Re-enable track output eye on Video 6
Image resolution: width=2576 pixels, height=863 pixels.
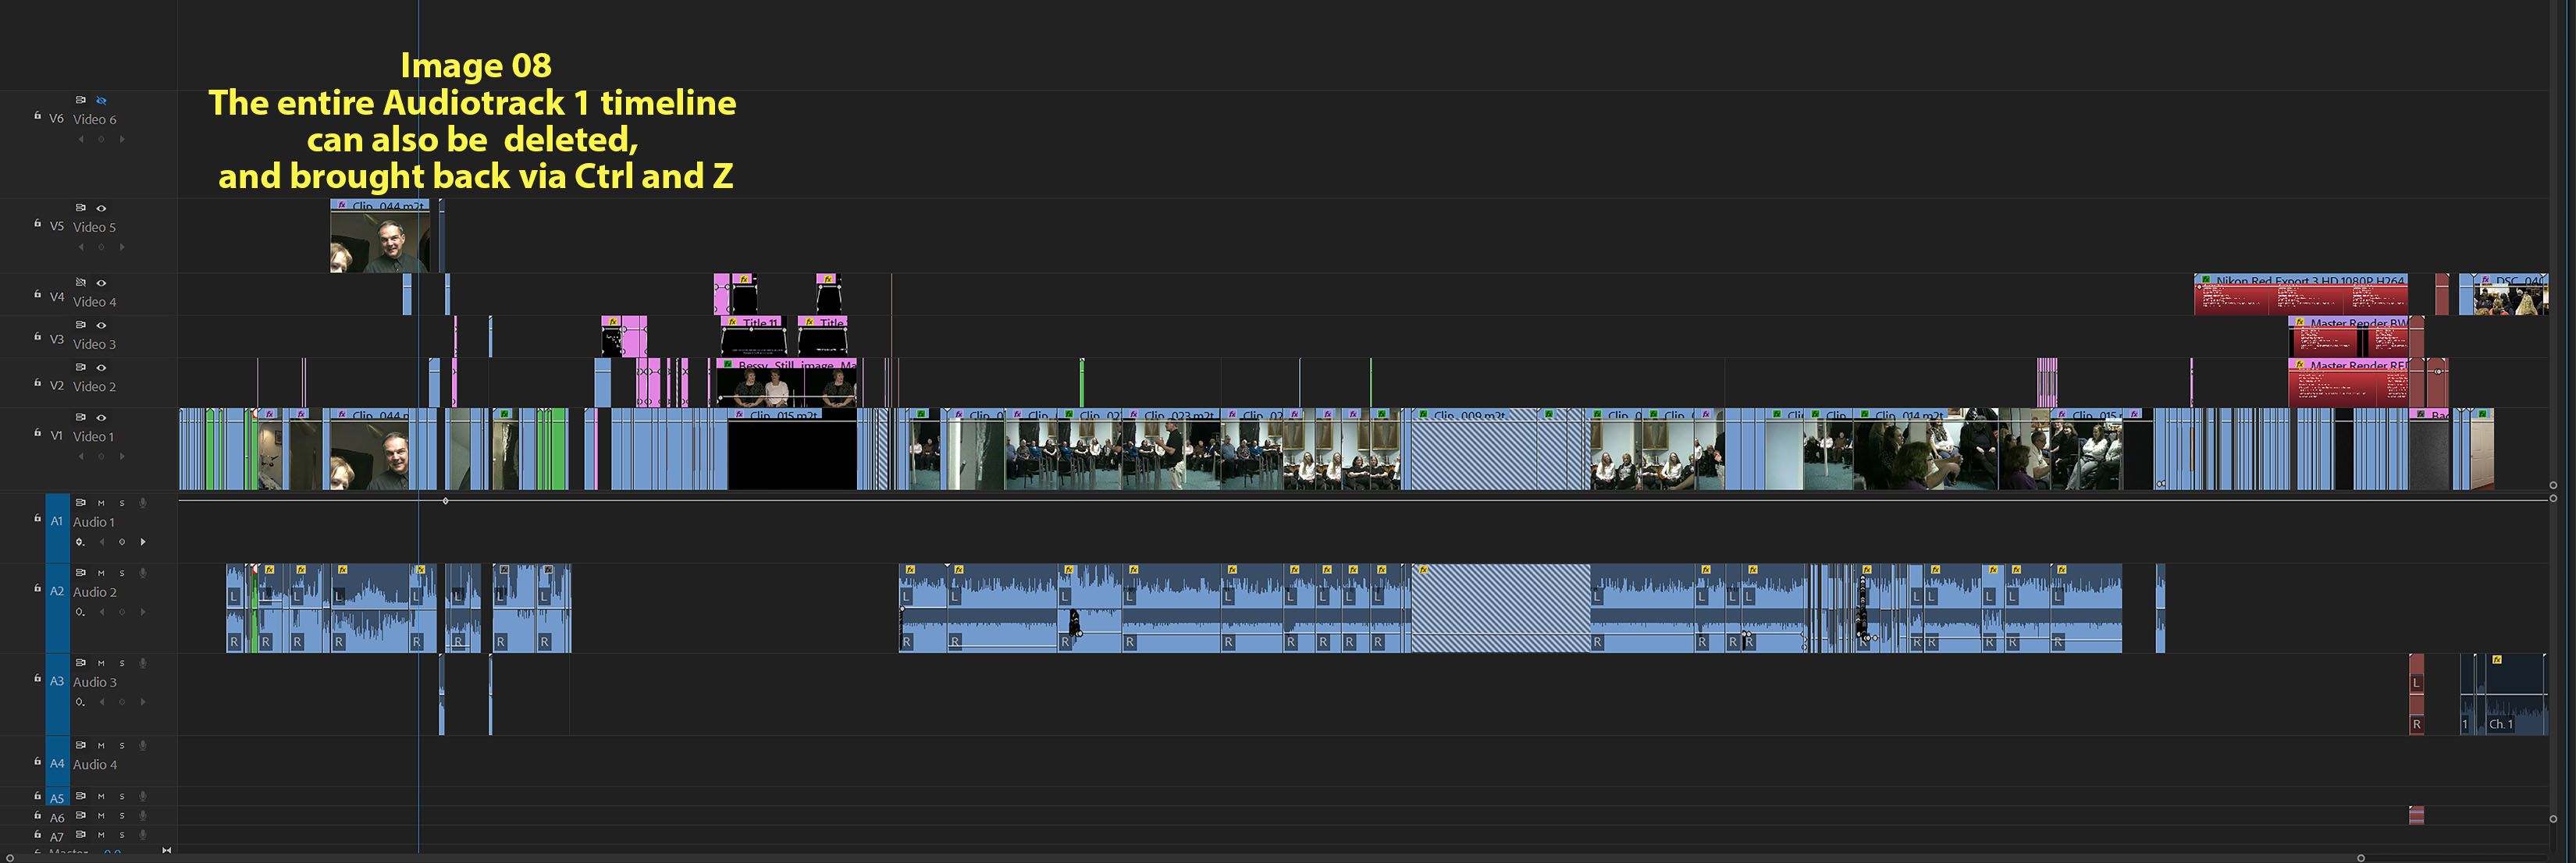[x=101, y=100]
